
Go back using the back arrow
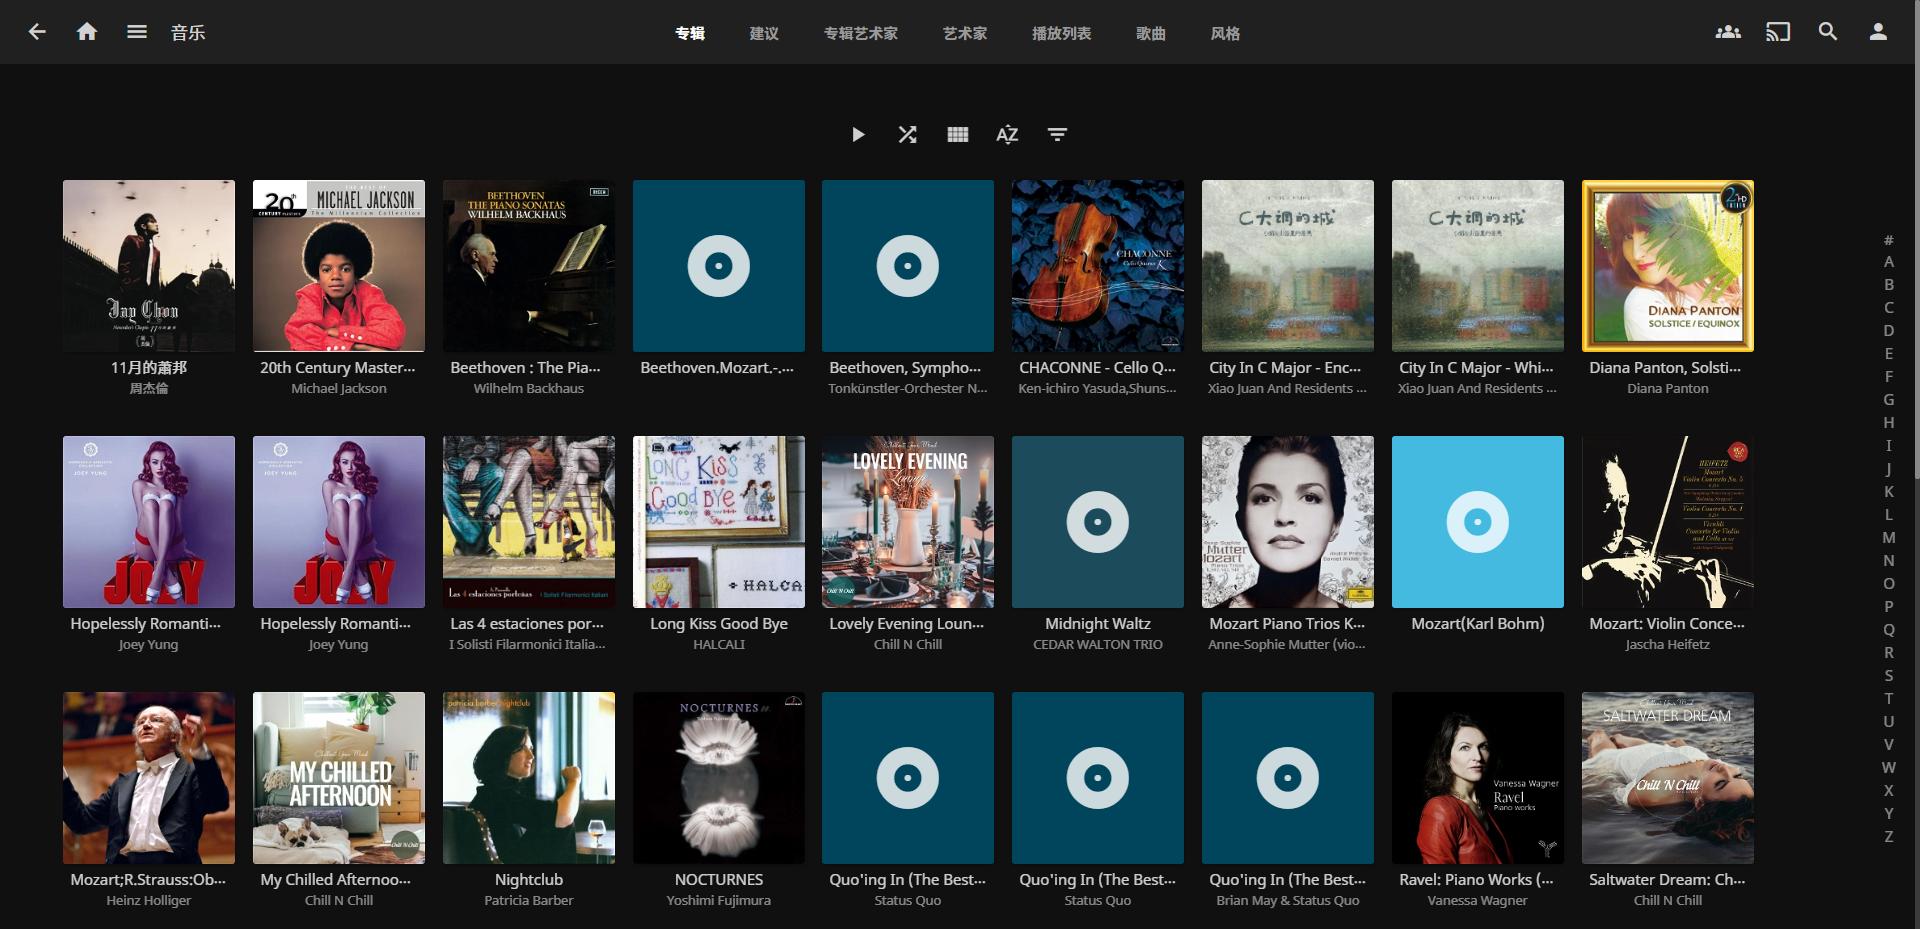click(37, 32)
